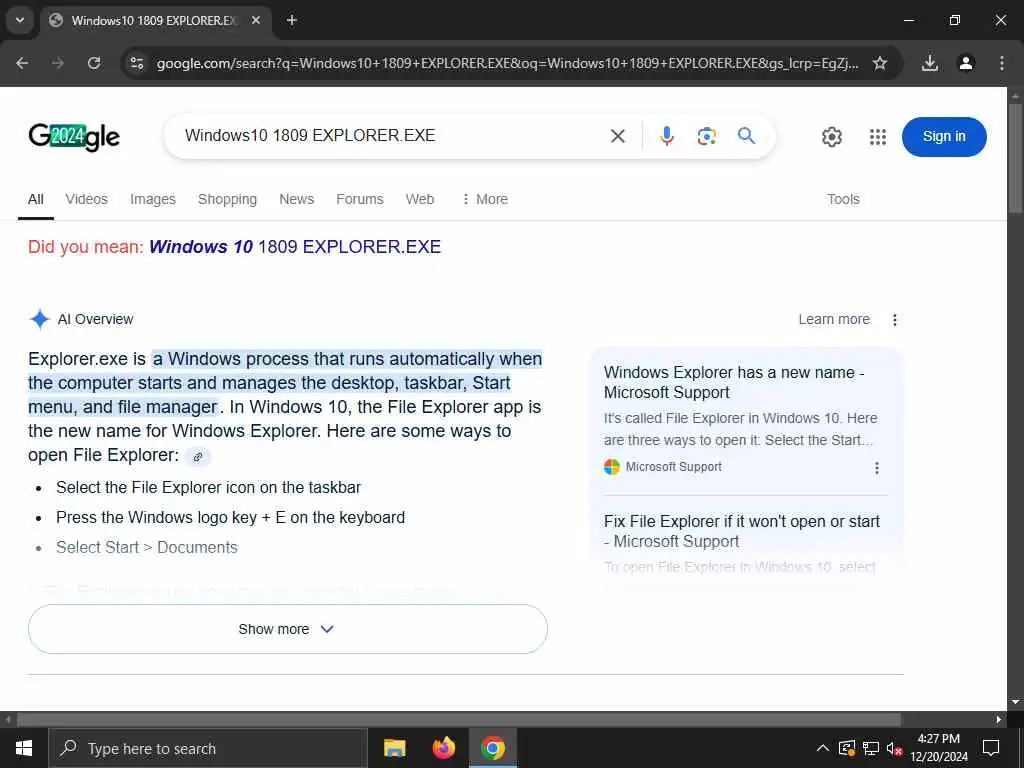This screenshot has width=1024, height=768.
Task: Bookmark this page with the star
Action: (x=880, y=63)
